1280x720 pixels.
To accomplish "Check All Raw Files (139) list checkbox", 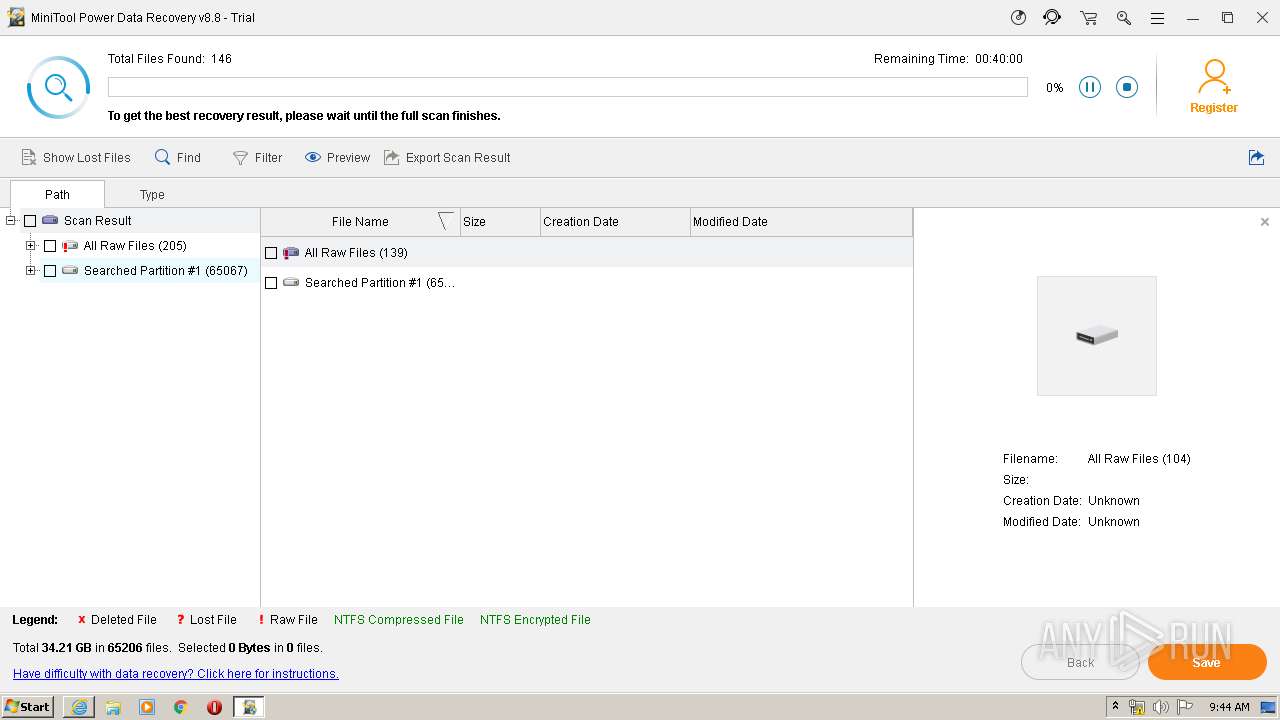I will (x=271, y=253).
